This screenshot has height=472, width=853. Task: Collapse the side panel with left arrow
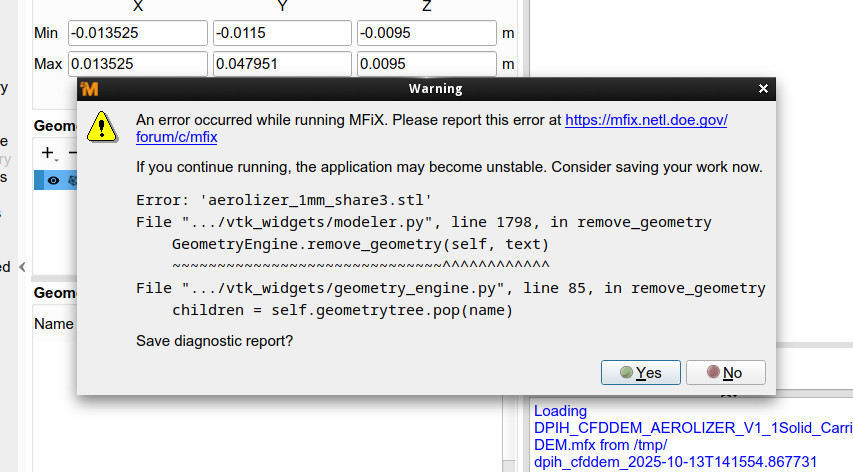click(x=23, y=266)
